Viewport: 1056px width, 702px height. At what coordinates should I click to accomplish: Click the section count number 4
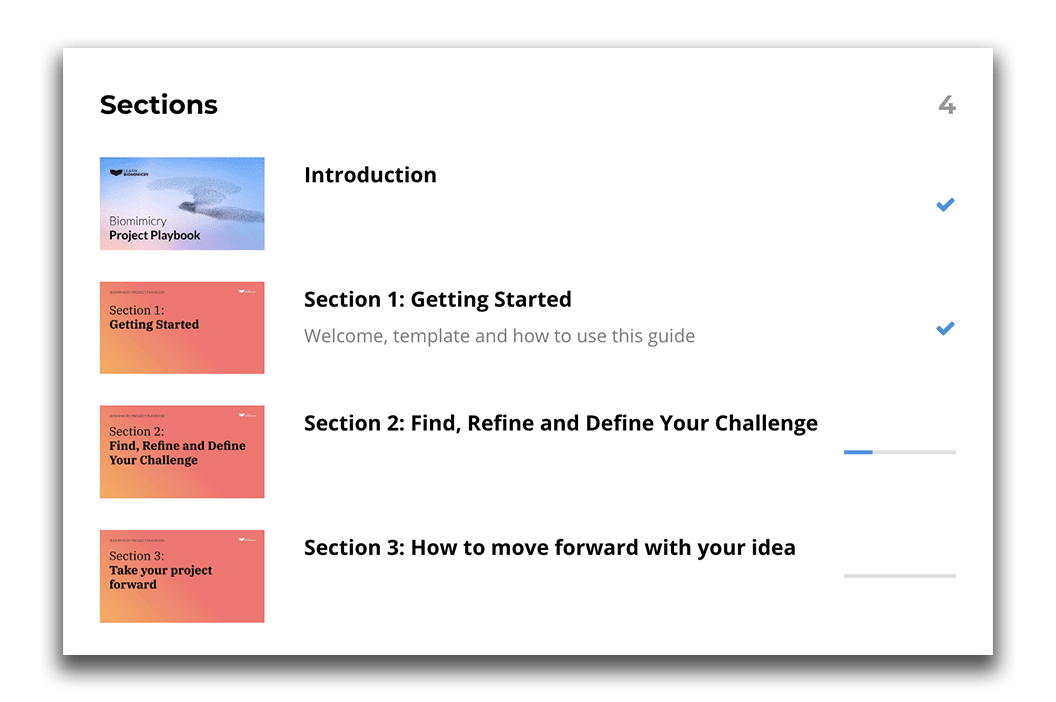pos(947,105)
